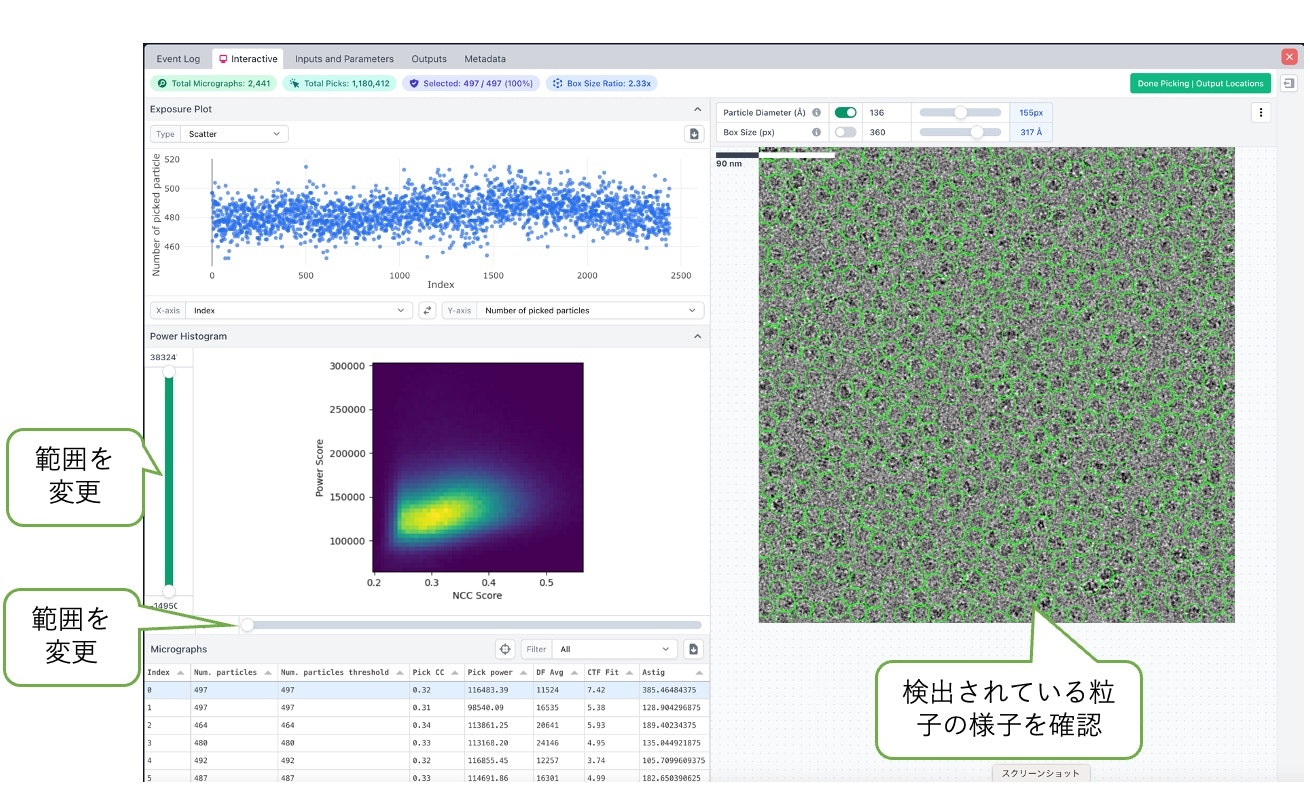Sort by CTF Fit column
Screen dimensions: 1310x788
[610, 673]
